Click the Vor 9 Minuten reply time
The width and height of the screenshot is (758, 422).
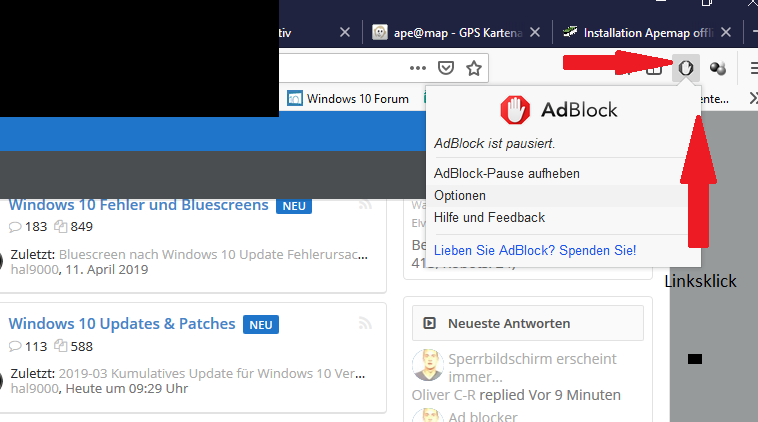(575, 395)
